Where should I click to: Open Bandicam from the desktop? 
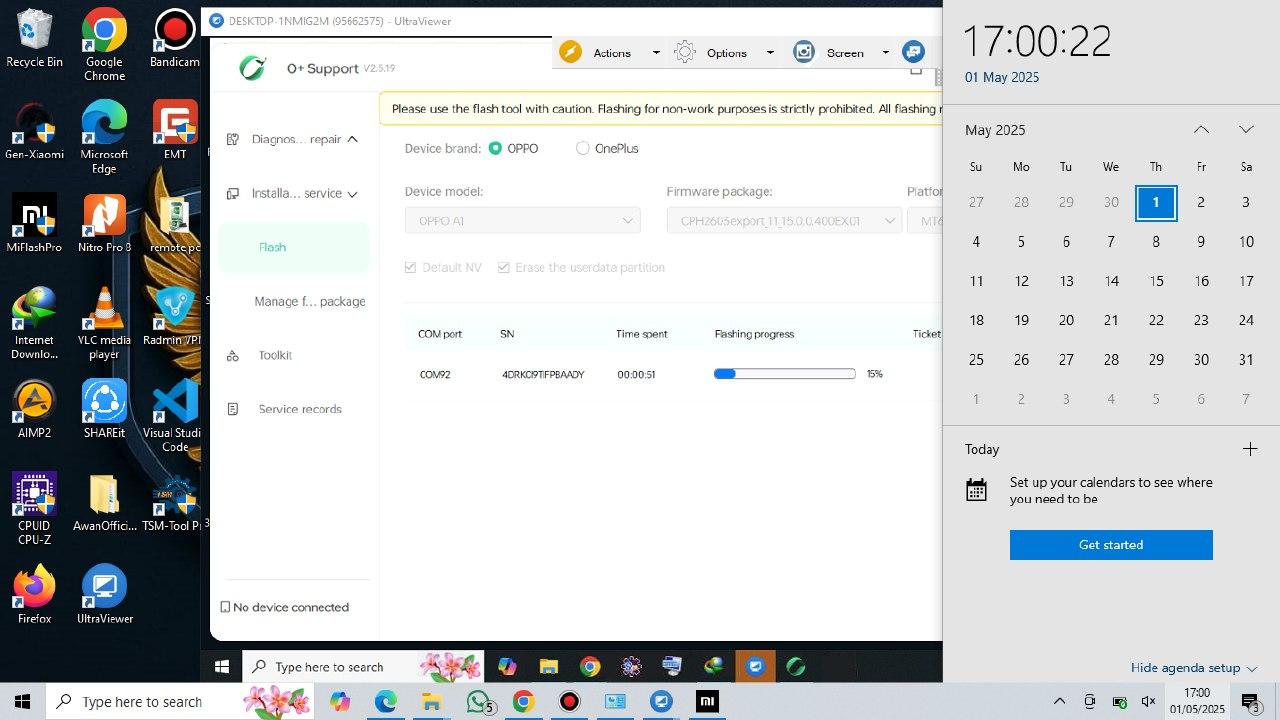[x=175, y=38]
